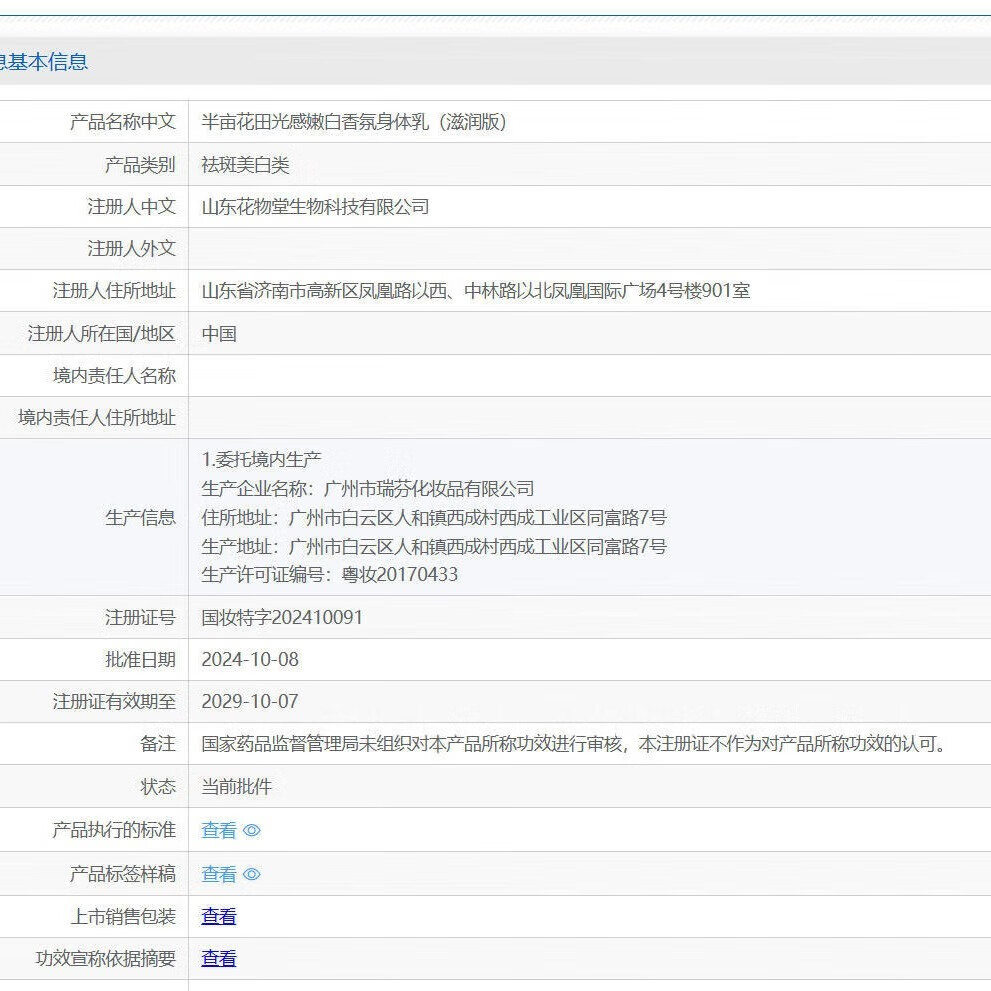Viewport: 991px width, 991px height.
Task: Click the registrant address starting with 山东省济南市
Action: (475, 291)
